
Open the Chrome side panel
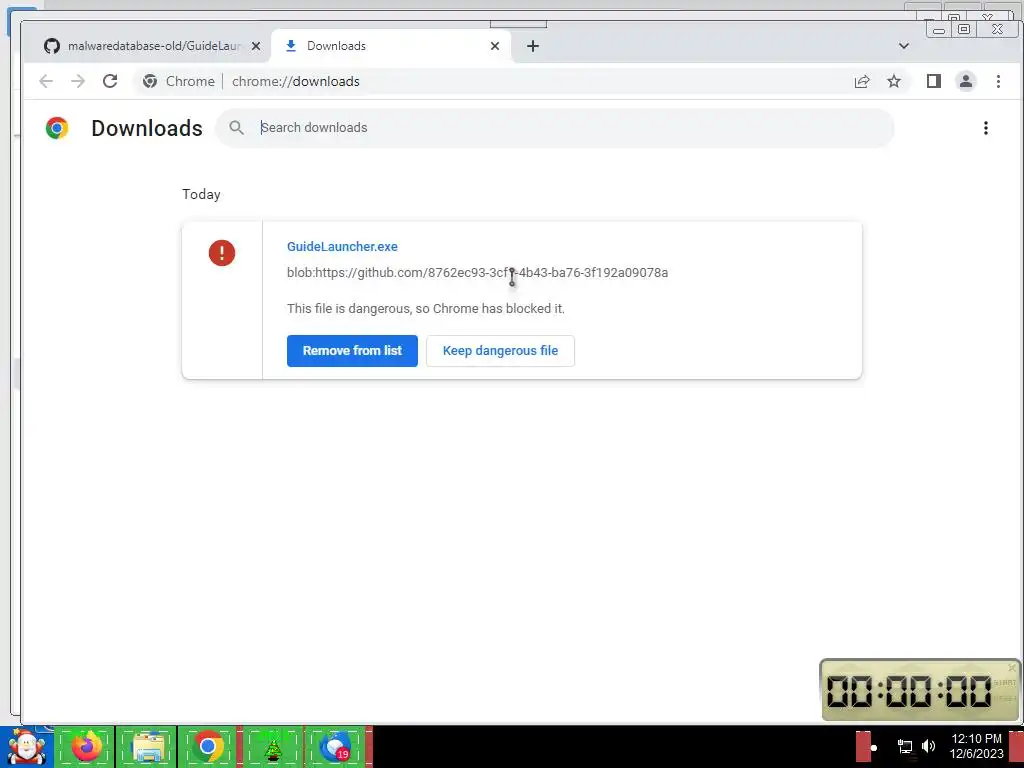coord(934,81)
